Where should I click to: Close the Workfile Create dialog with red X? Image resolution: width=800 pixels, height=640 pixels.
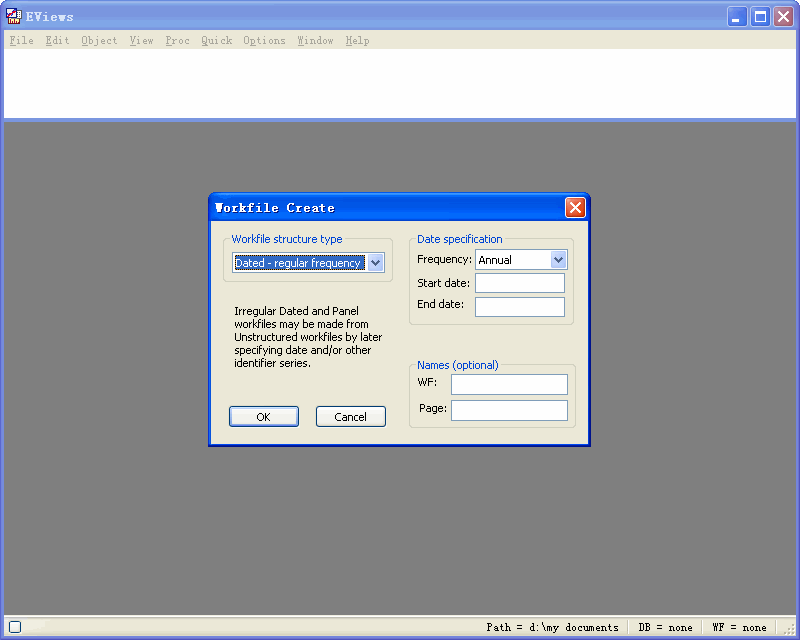pyautogui.click(x=575, y=207)
